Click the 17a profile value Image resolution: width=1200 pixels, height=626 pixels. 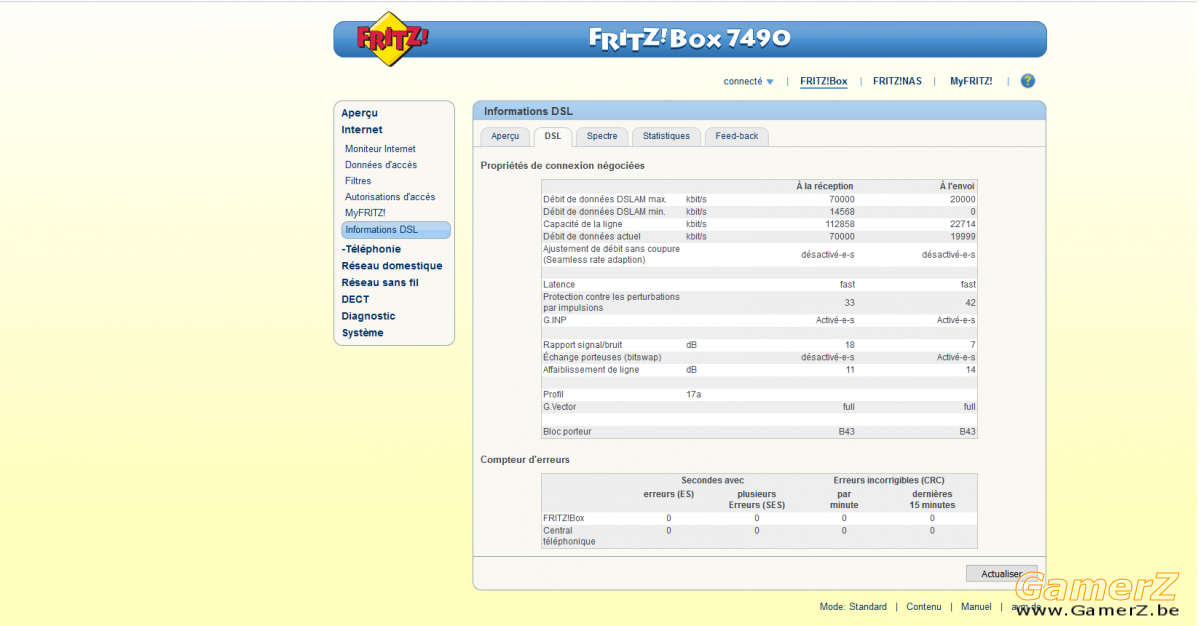coord(693,394)
